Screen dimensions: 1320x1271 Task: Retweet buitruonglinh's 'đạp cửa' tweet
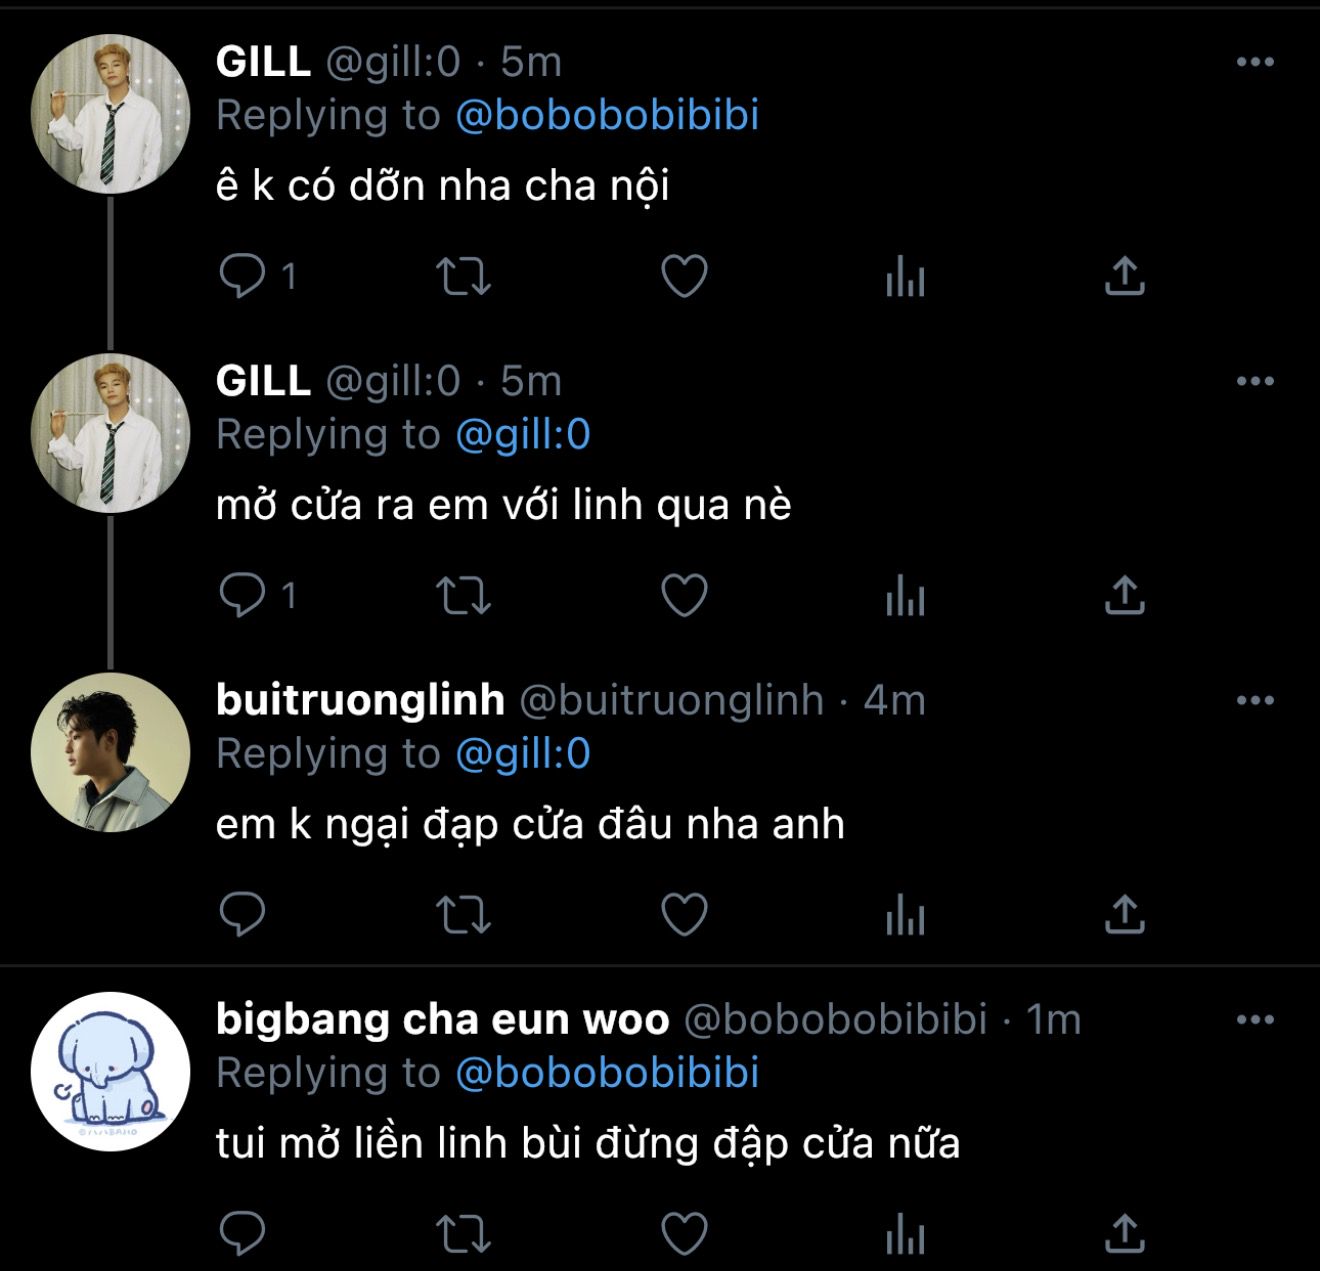(x=463, y=914)
